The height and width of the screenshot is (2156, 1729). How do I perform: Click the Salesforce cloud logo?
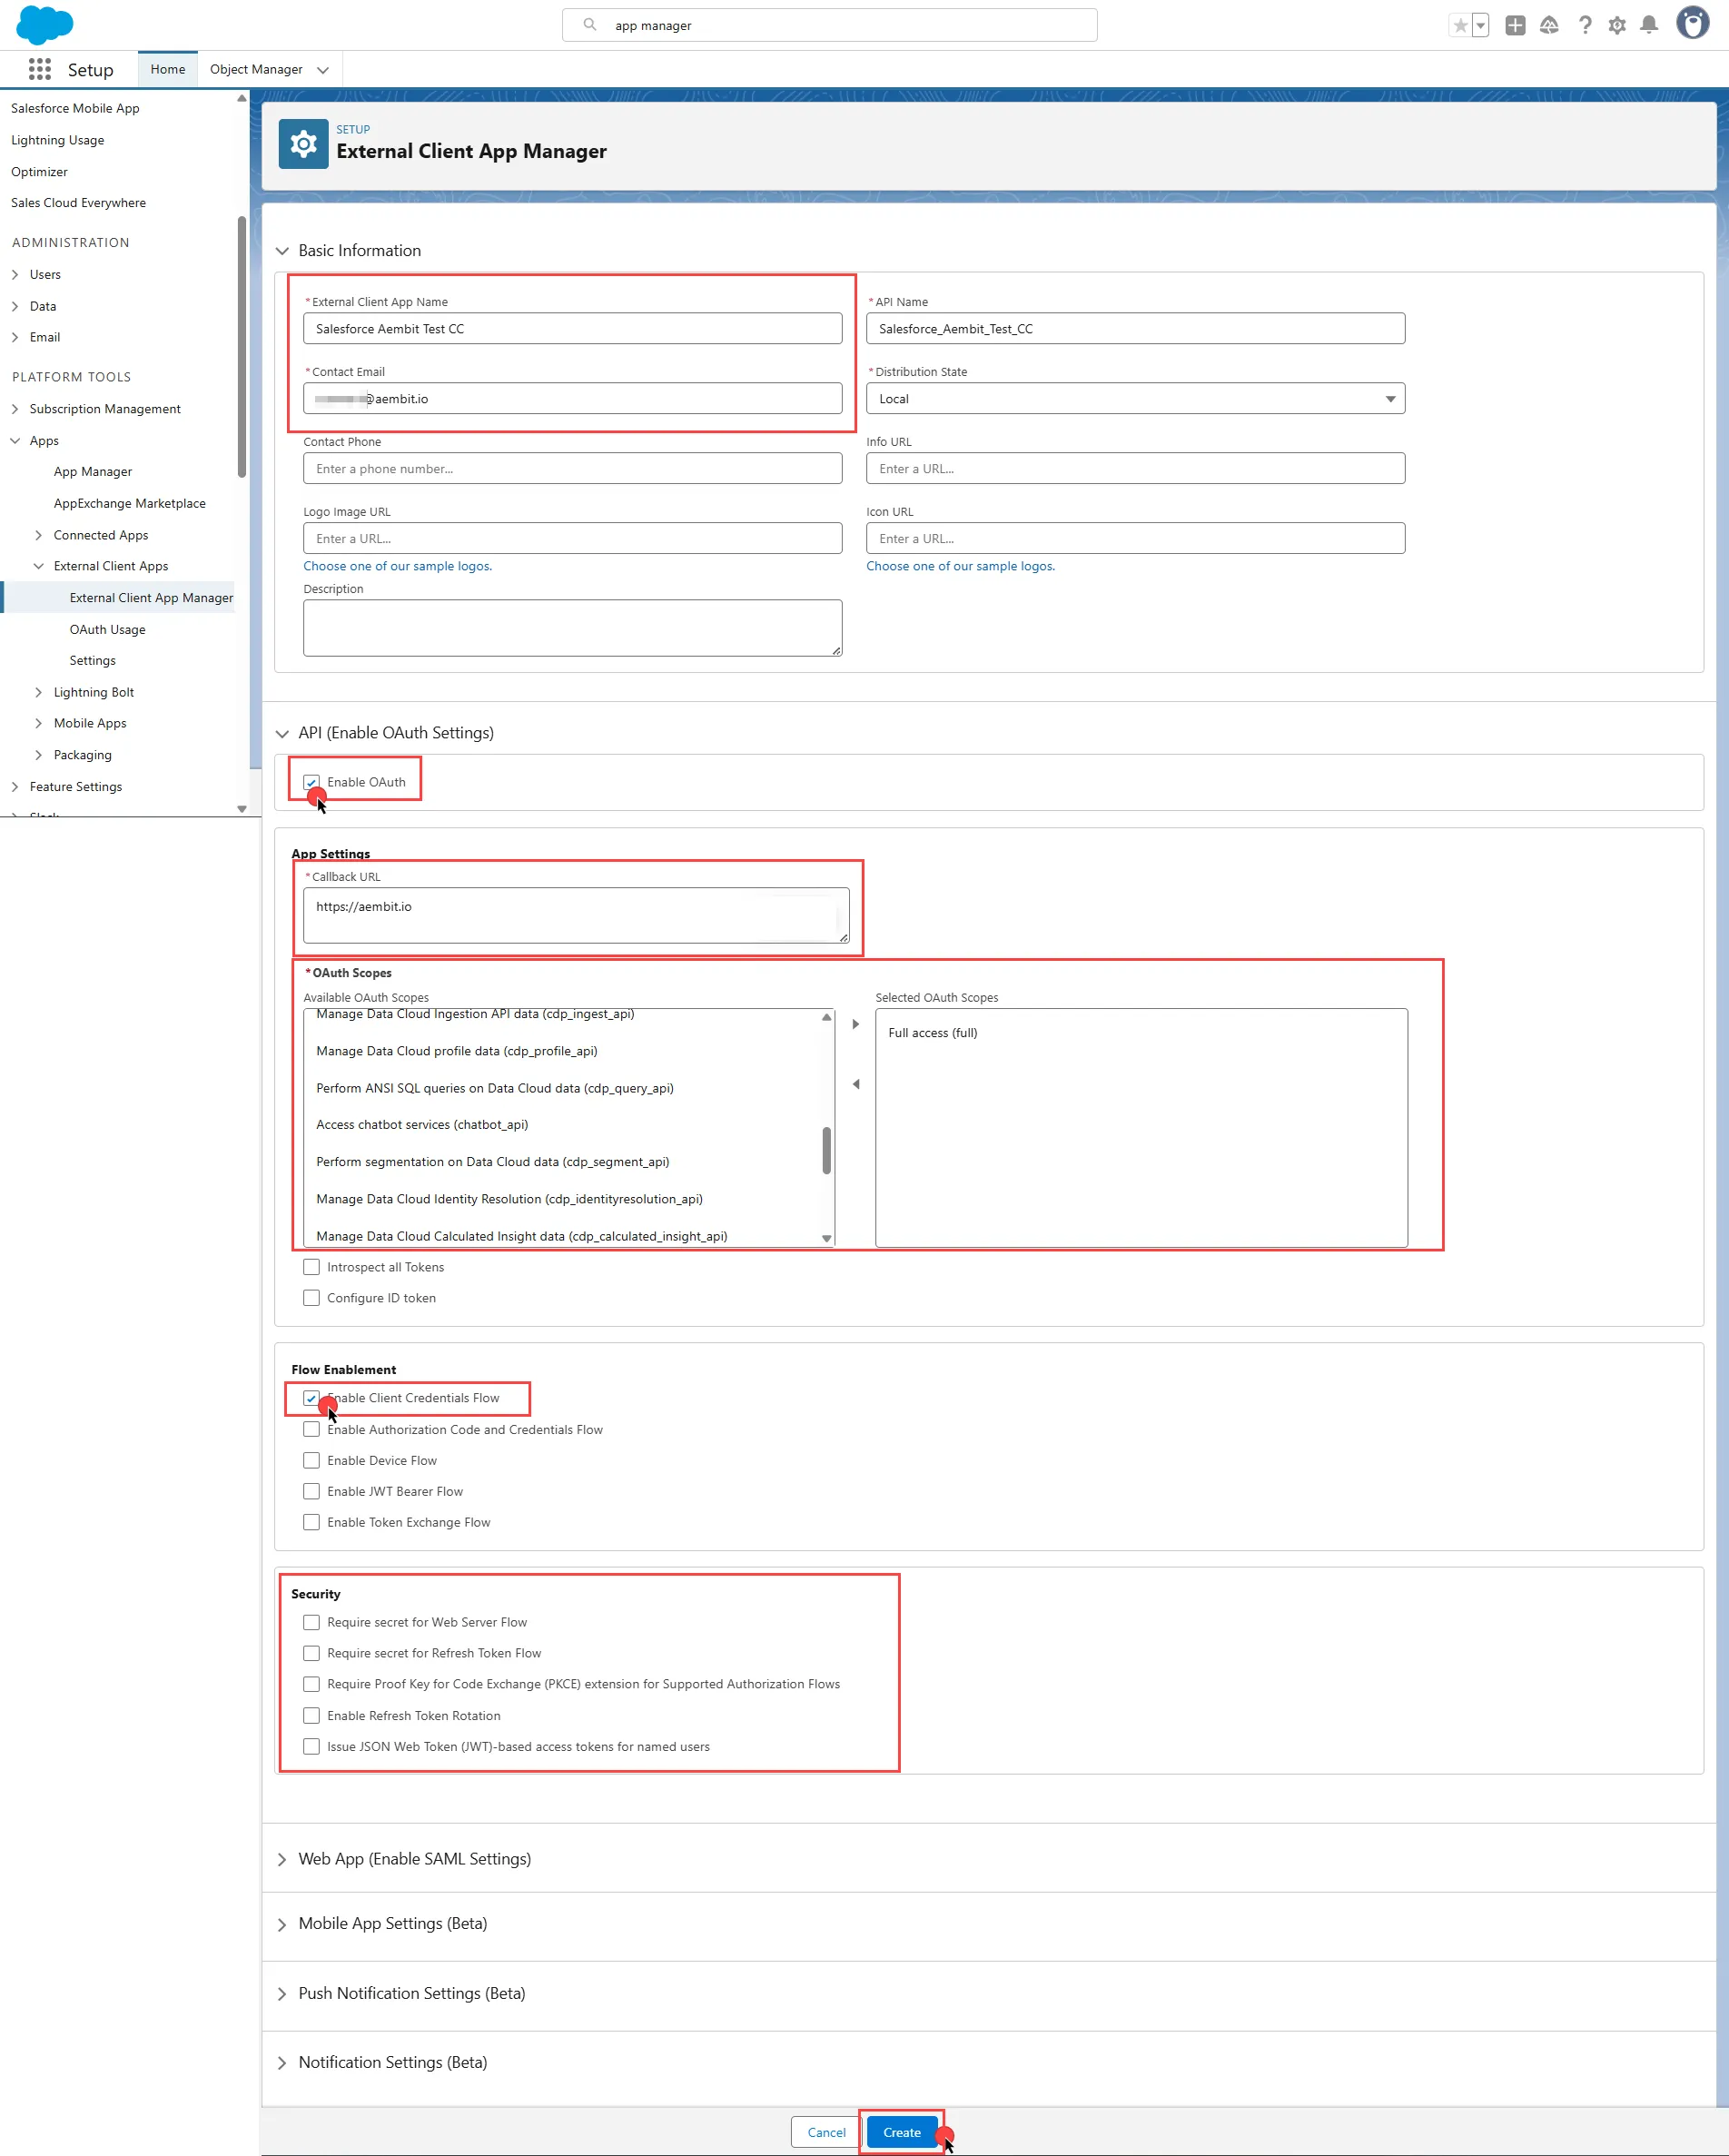point(44,24)
